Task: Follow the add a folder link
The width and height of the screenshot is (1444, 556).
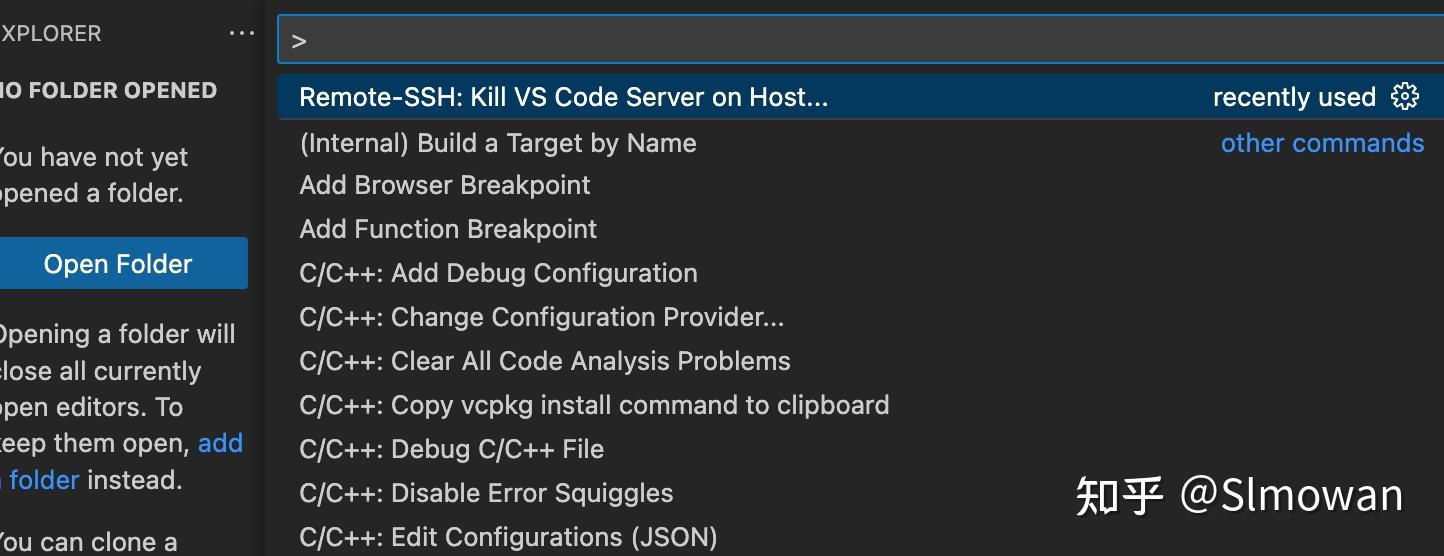Action: (220, 443)
